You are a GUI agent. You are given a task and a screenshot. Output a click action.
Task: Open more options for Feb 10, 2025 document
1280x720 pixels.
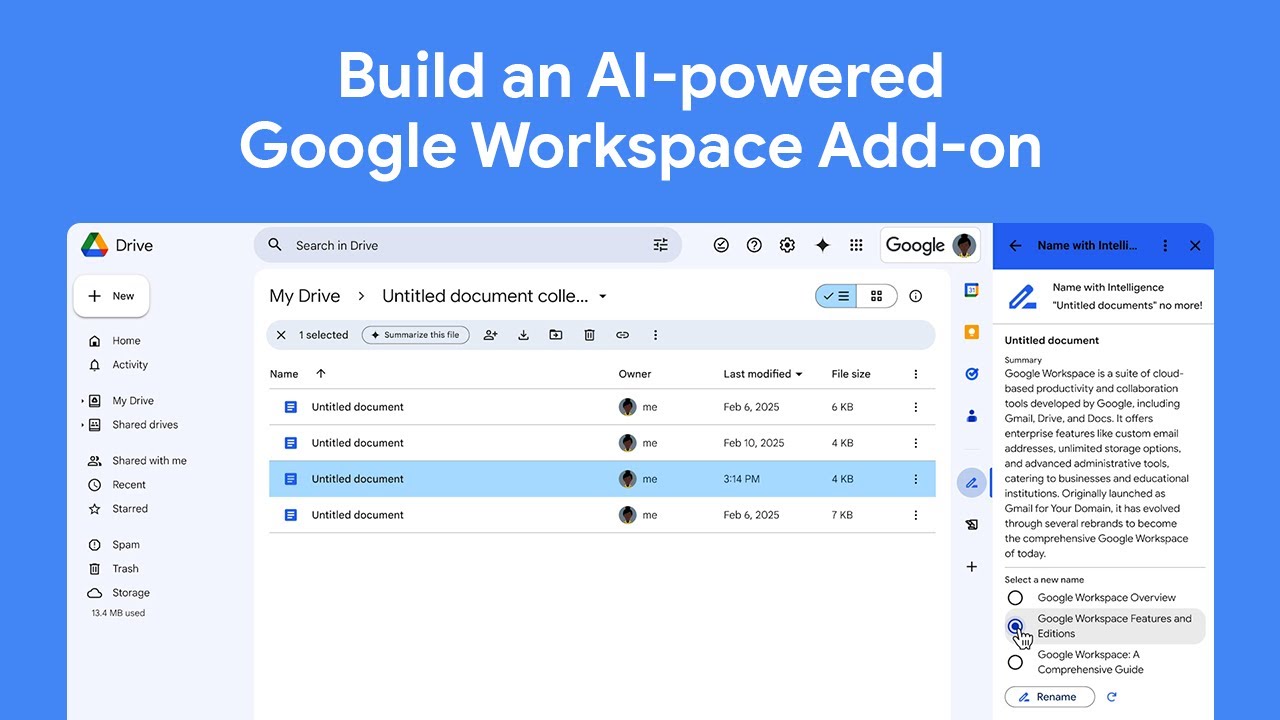pyautogui.click(x=915, y=443)
